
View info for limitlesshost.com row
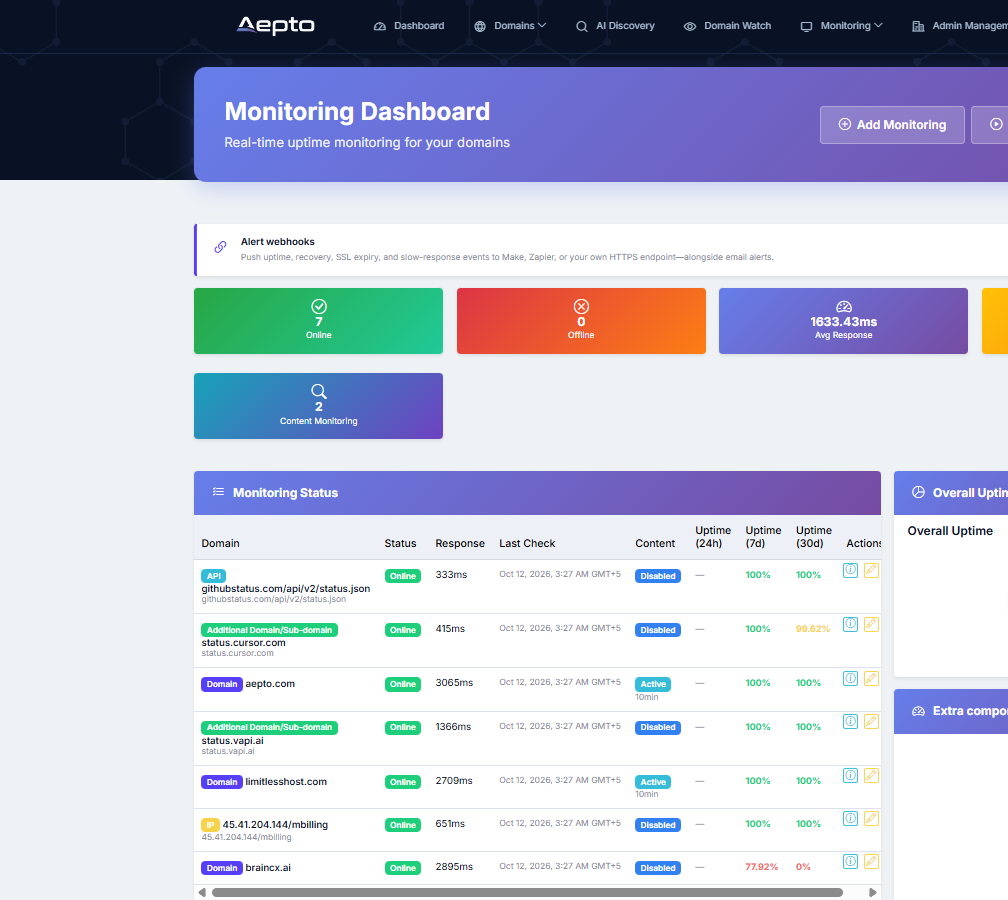pyautogui.click(x=850, y=775)
